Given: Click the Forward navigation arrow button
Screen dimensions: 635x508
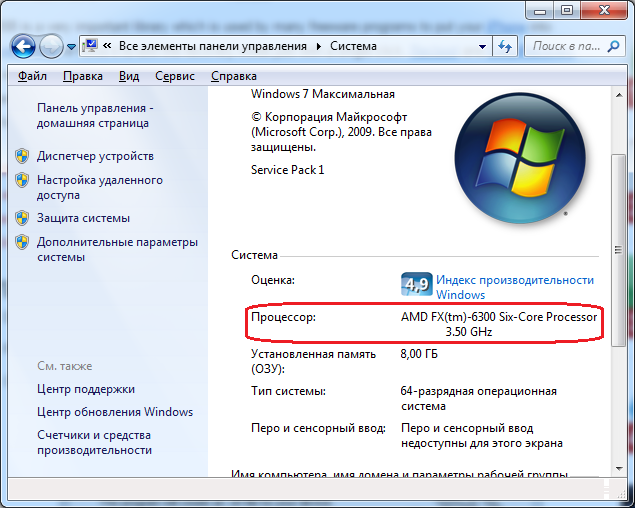Looking at the screenshot, I should [51, 47].
